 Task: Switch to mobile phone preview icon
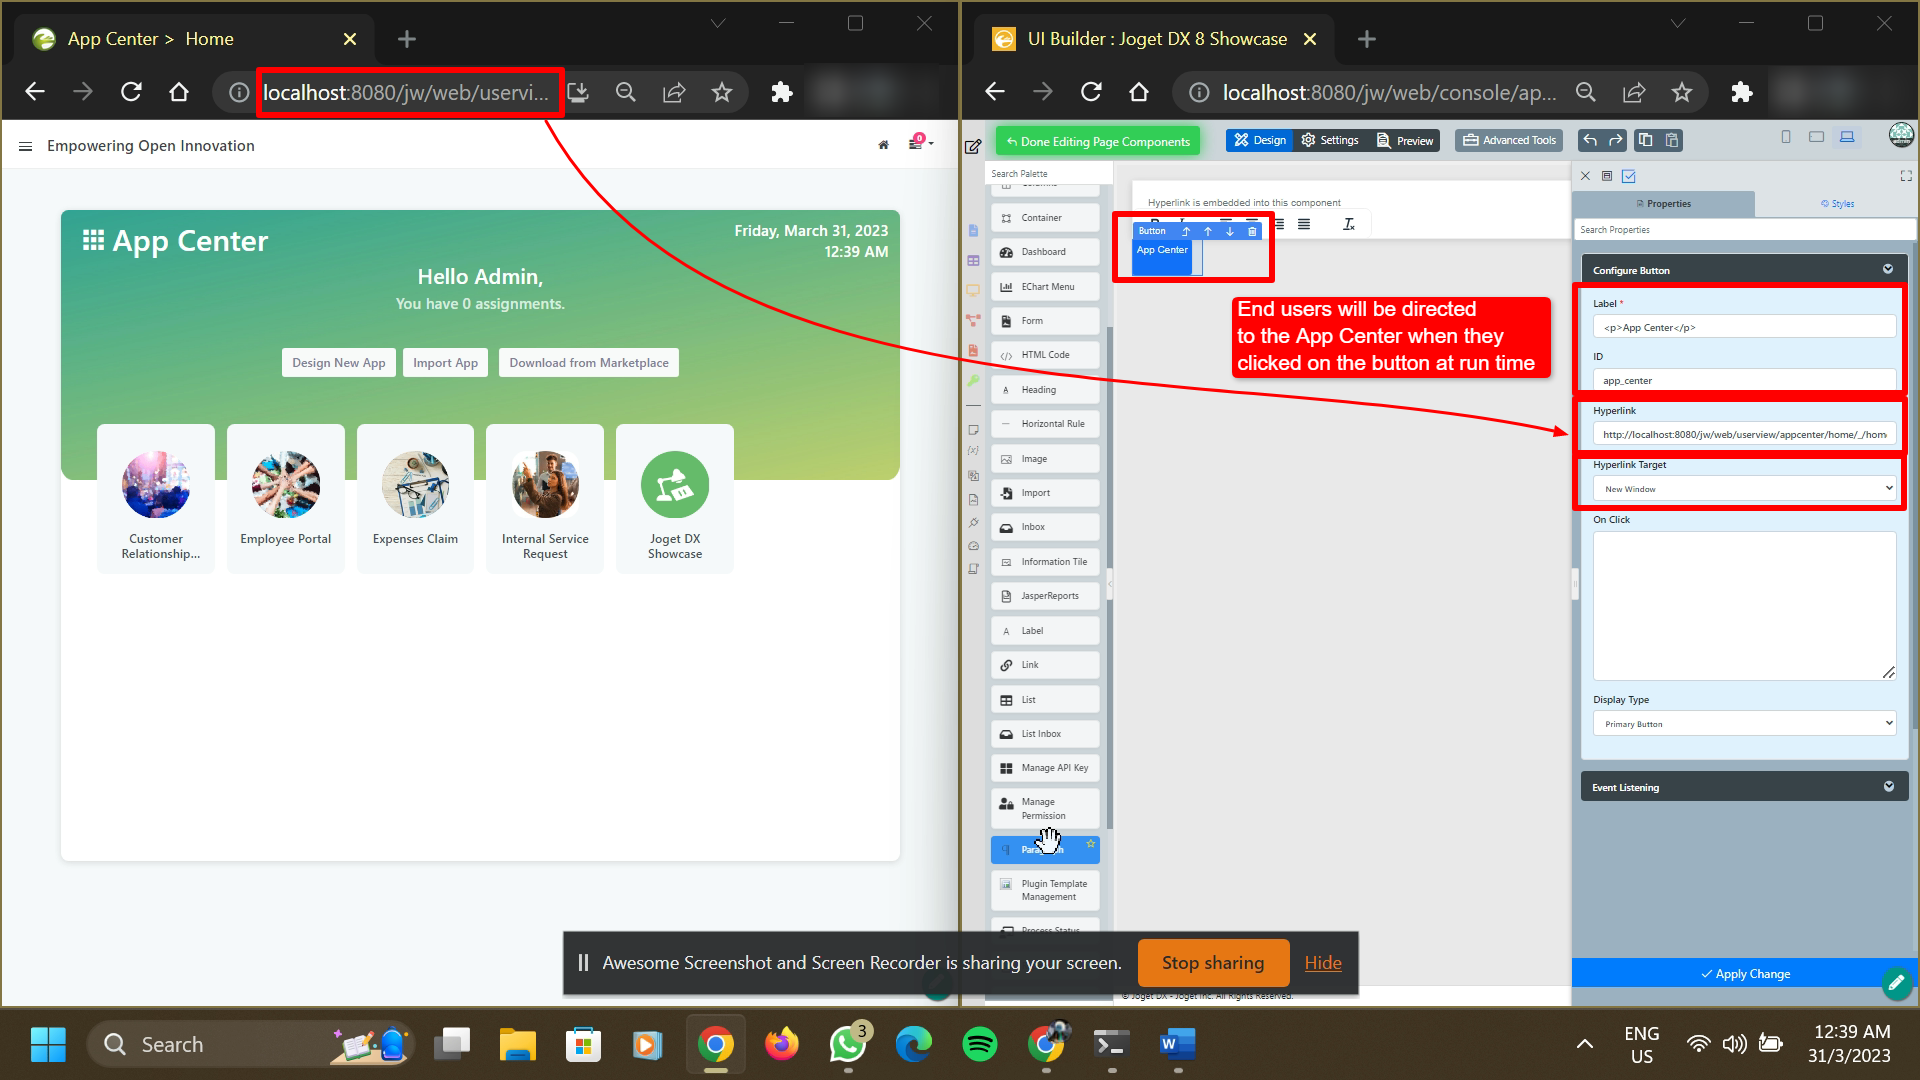[1786, 137]
